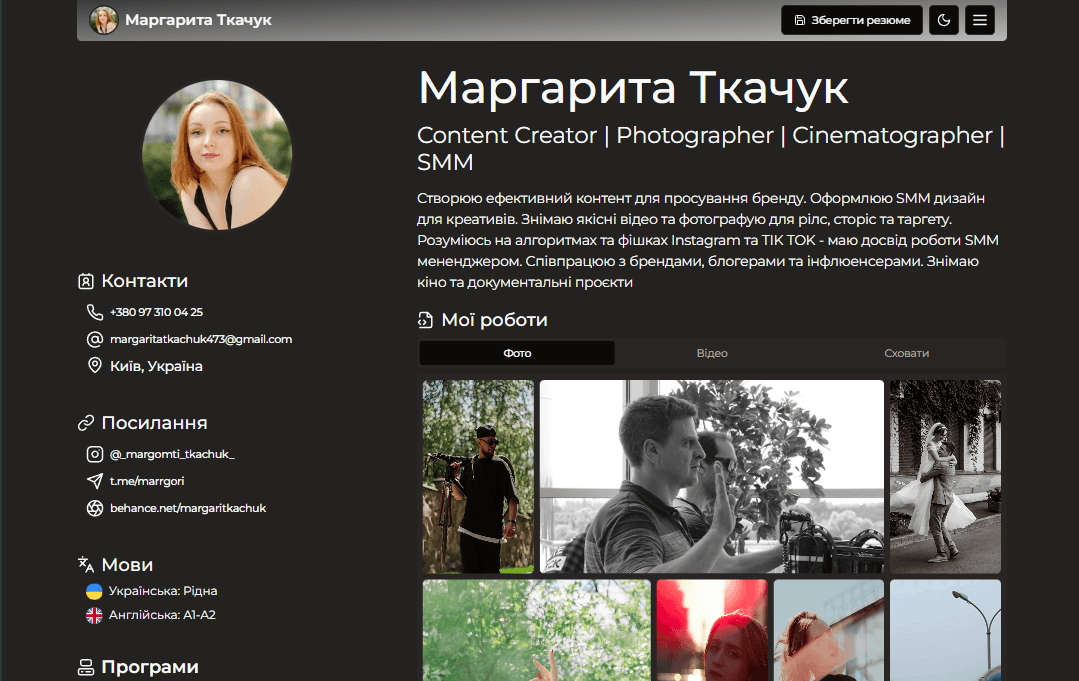This screenshot has height=681, width=1079.
Task: Click the floppy disk icon on Зберегти резюме
Action: pos(800,19)
